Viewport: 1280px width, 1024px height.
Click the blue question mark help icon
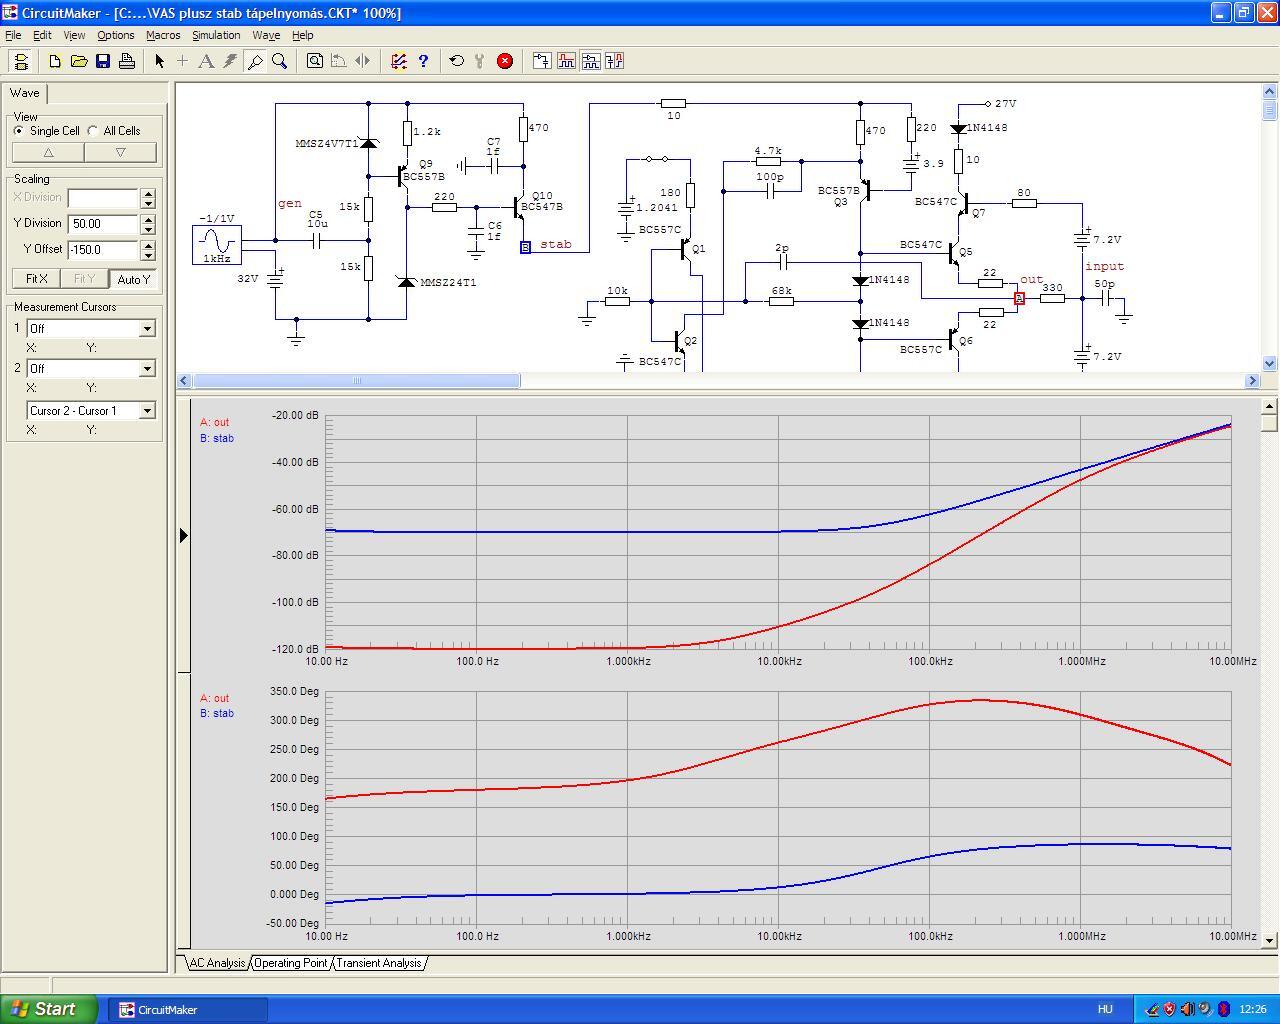423,61
